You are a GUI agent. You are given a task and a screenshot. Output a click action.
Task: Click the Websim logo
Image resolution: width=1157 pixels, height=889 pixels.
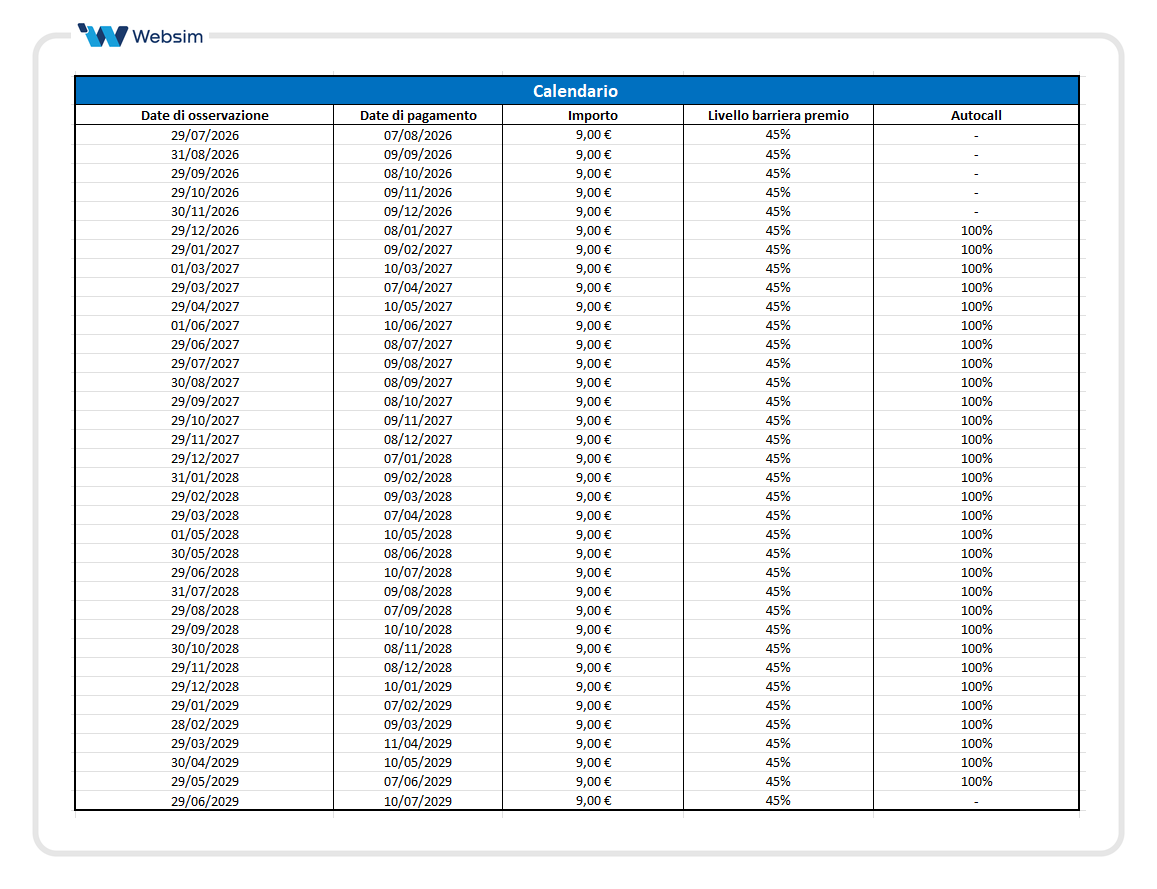tap(140, 35)
